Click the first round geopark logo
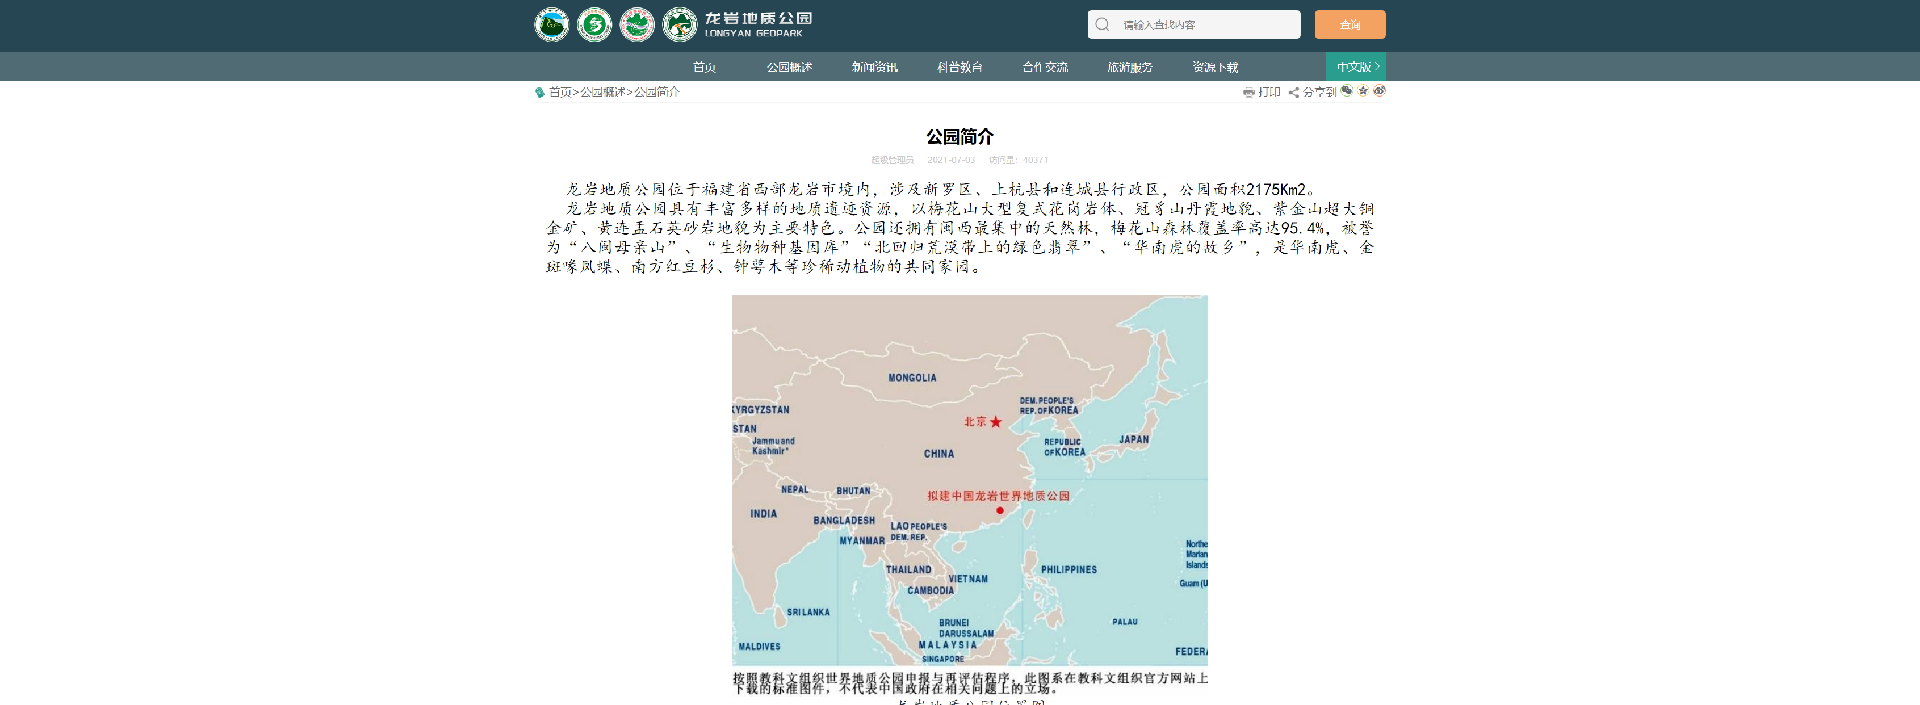 point(551,24)
